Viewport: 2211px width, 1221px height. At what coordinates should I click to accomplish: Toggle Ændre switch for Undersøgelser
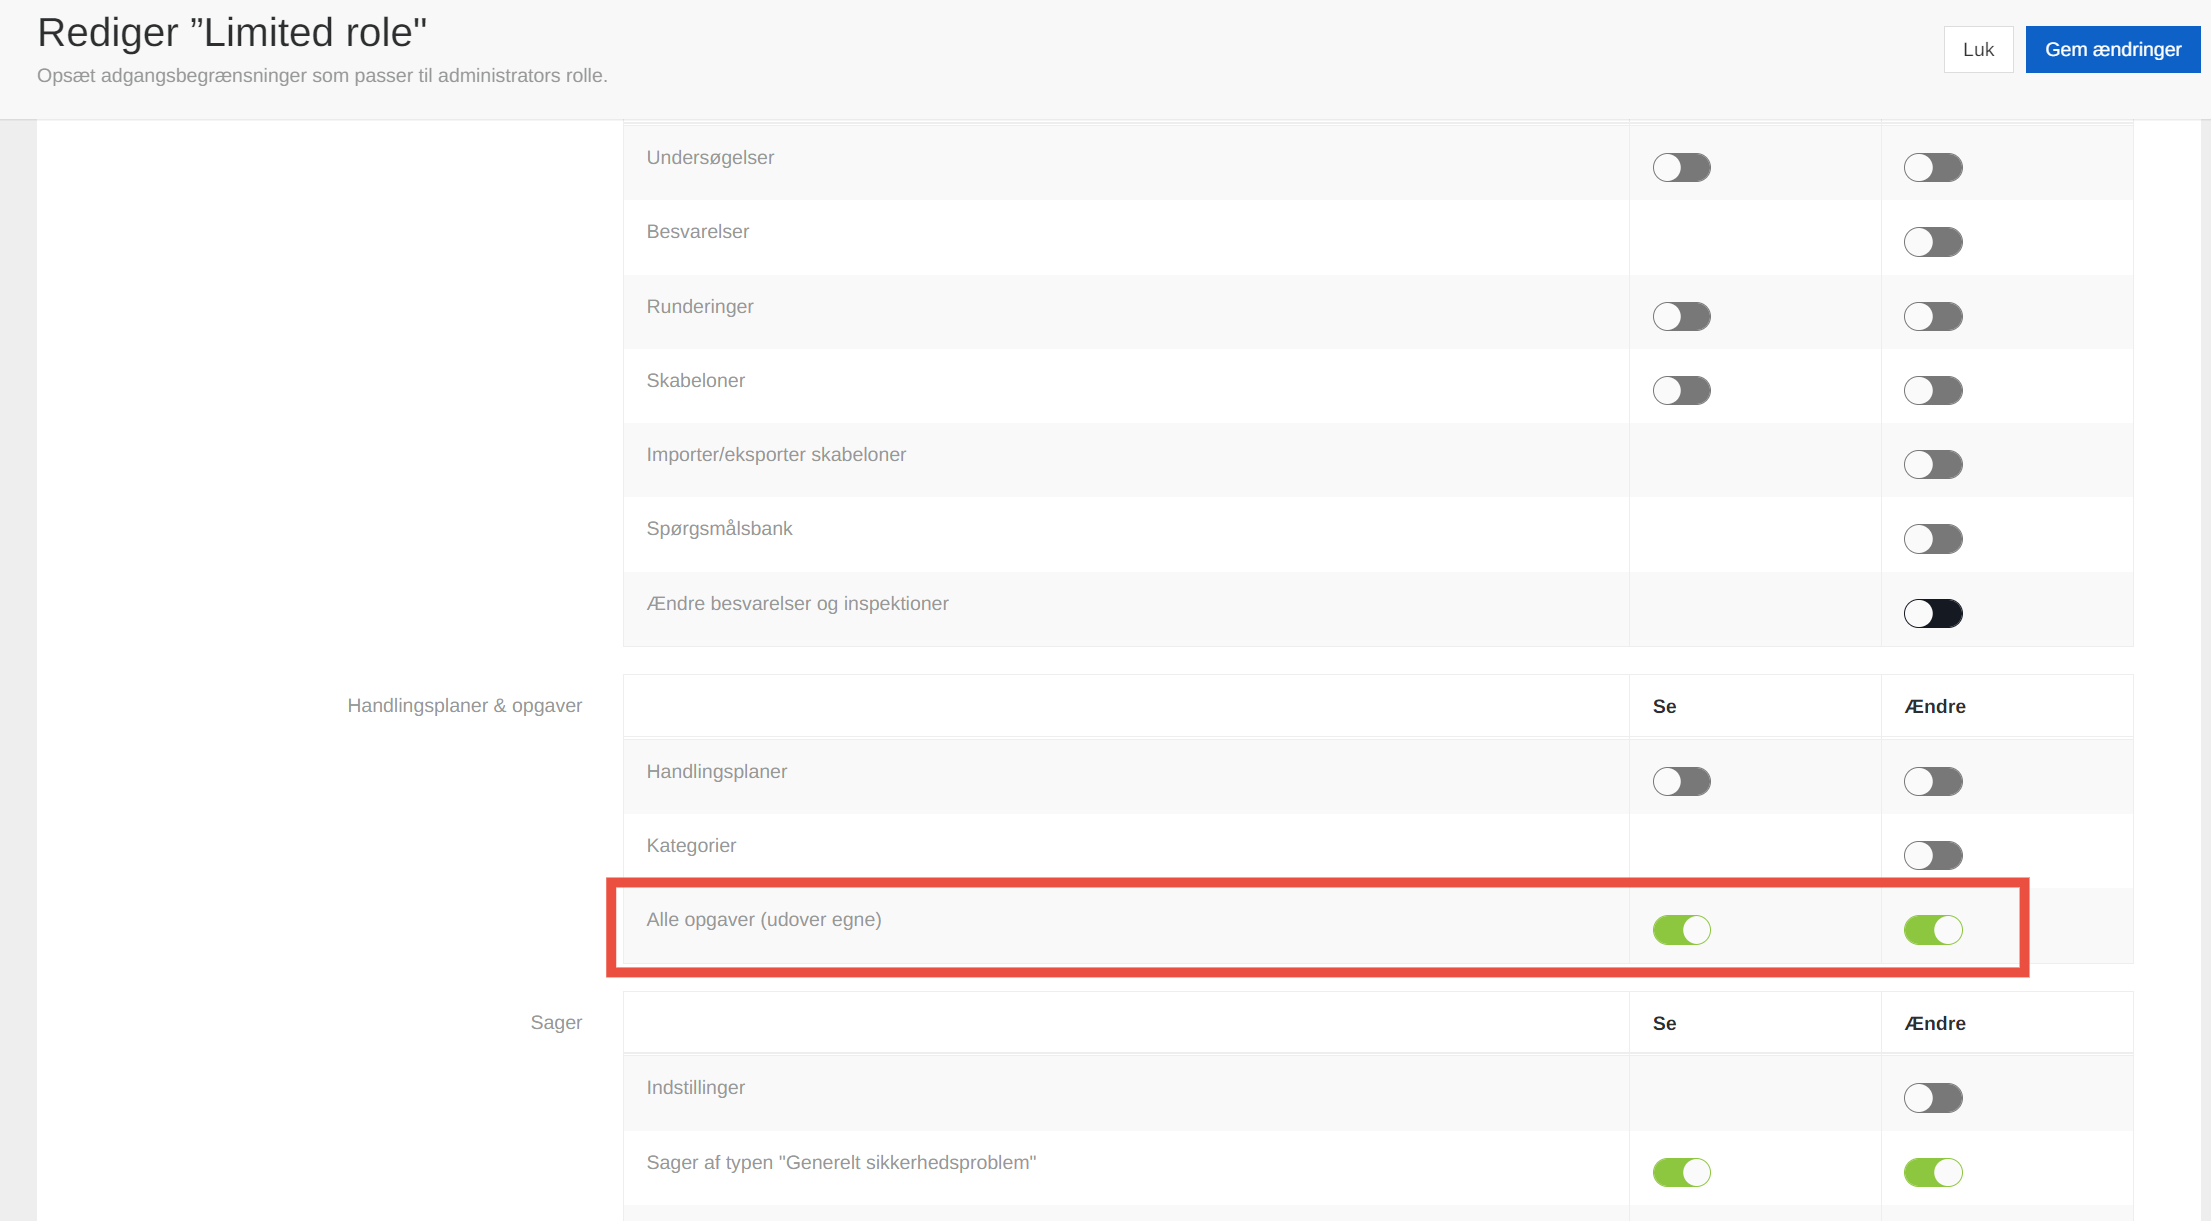tap(1932, 167)
